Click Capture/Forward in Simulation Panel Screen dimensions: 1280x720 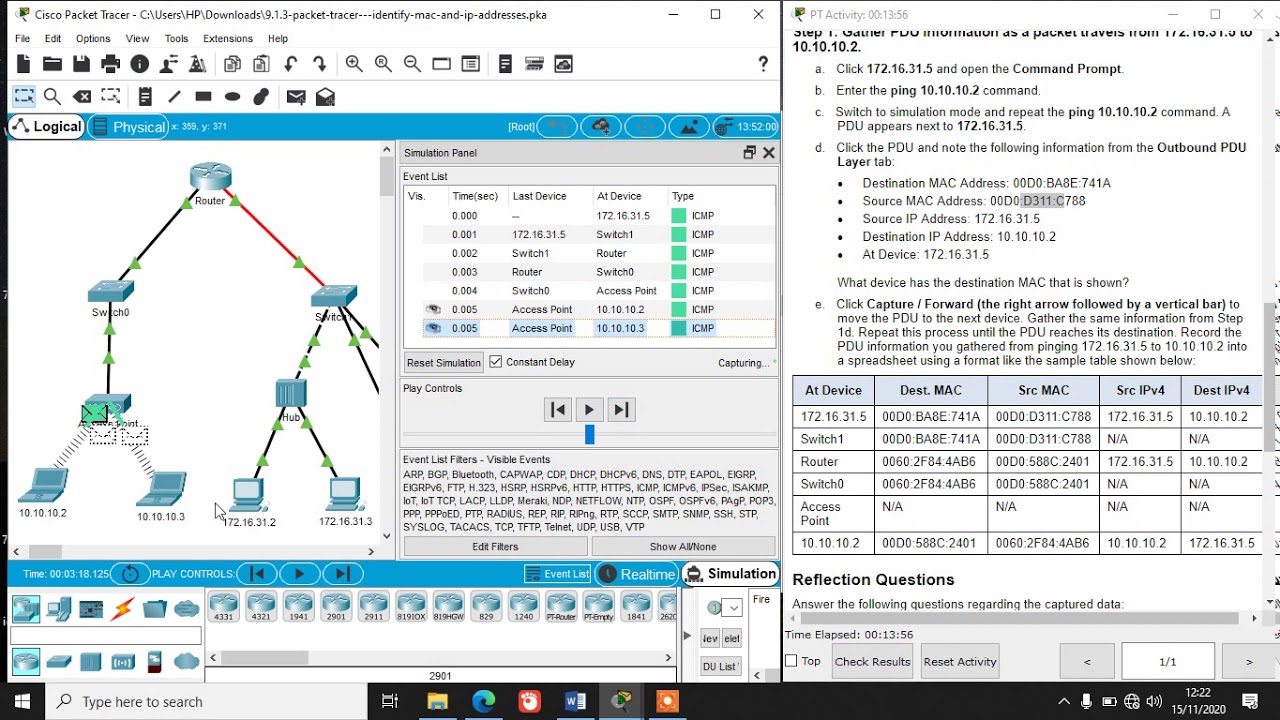point(621,409)
